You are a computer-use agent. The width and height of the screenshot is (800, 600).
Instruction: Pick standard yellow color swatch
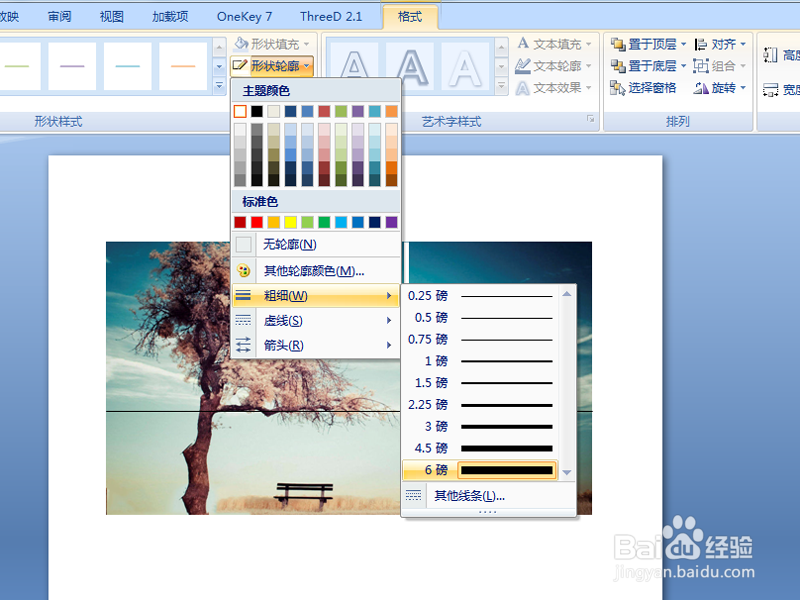pos(290,222)
